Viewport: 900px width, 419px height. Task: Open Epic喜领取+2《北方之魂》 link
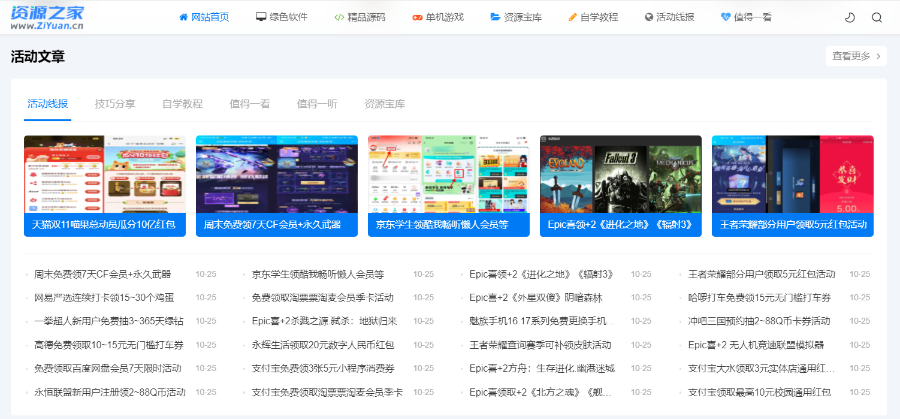540,393
